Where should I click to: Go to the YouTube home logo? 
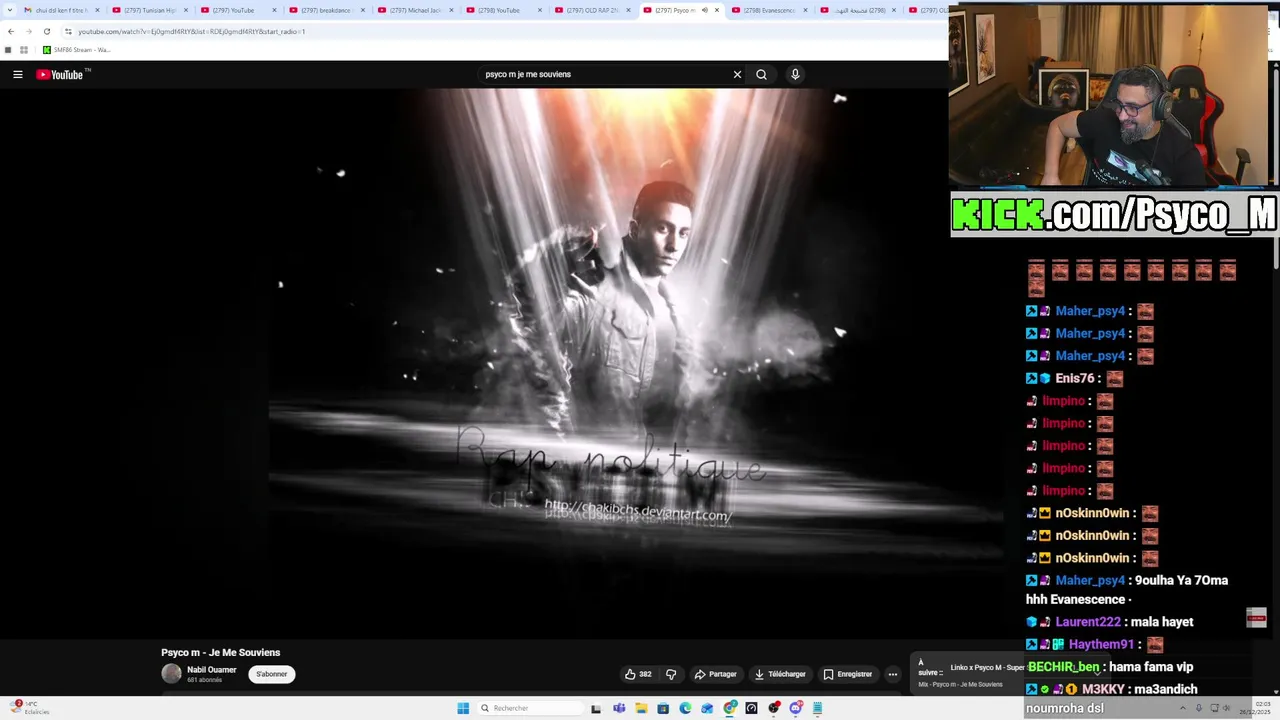pyautogui.click(x=60, y=74)
